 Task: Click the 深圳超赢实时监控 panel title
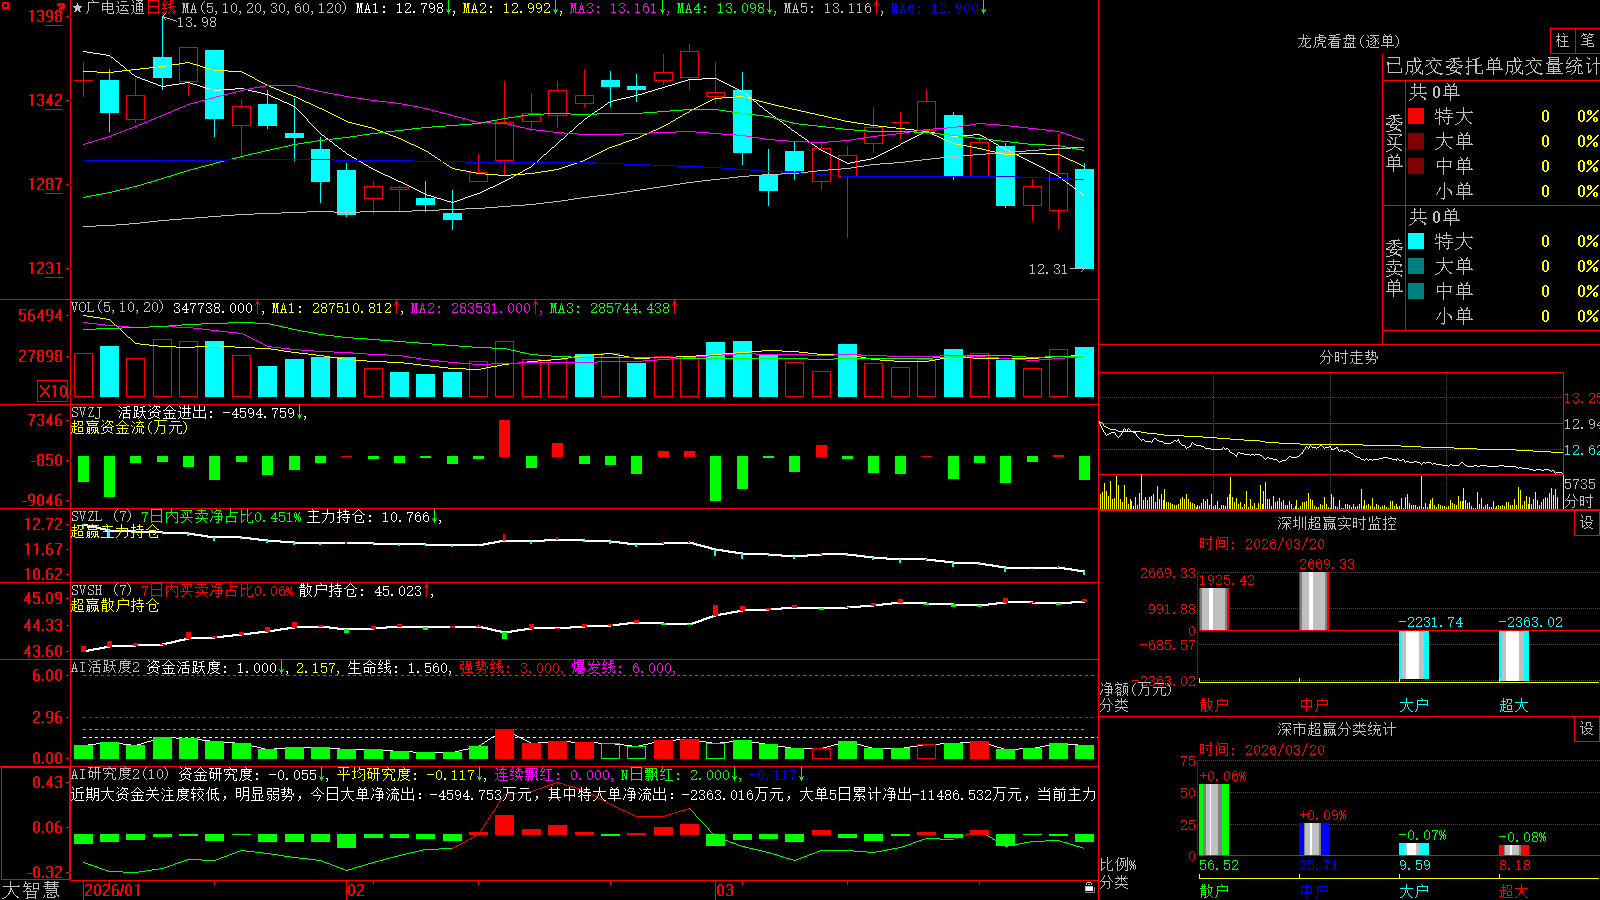pyautogui.click(x=1337, y=523)
